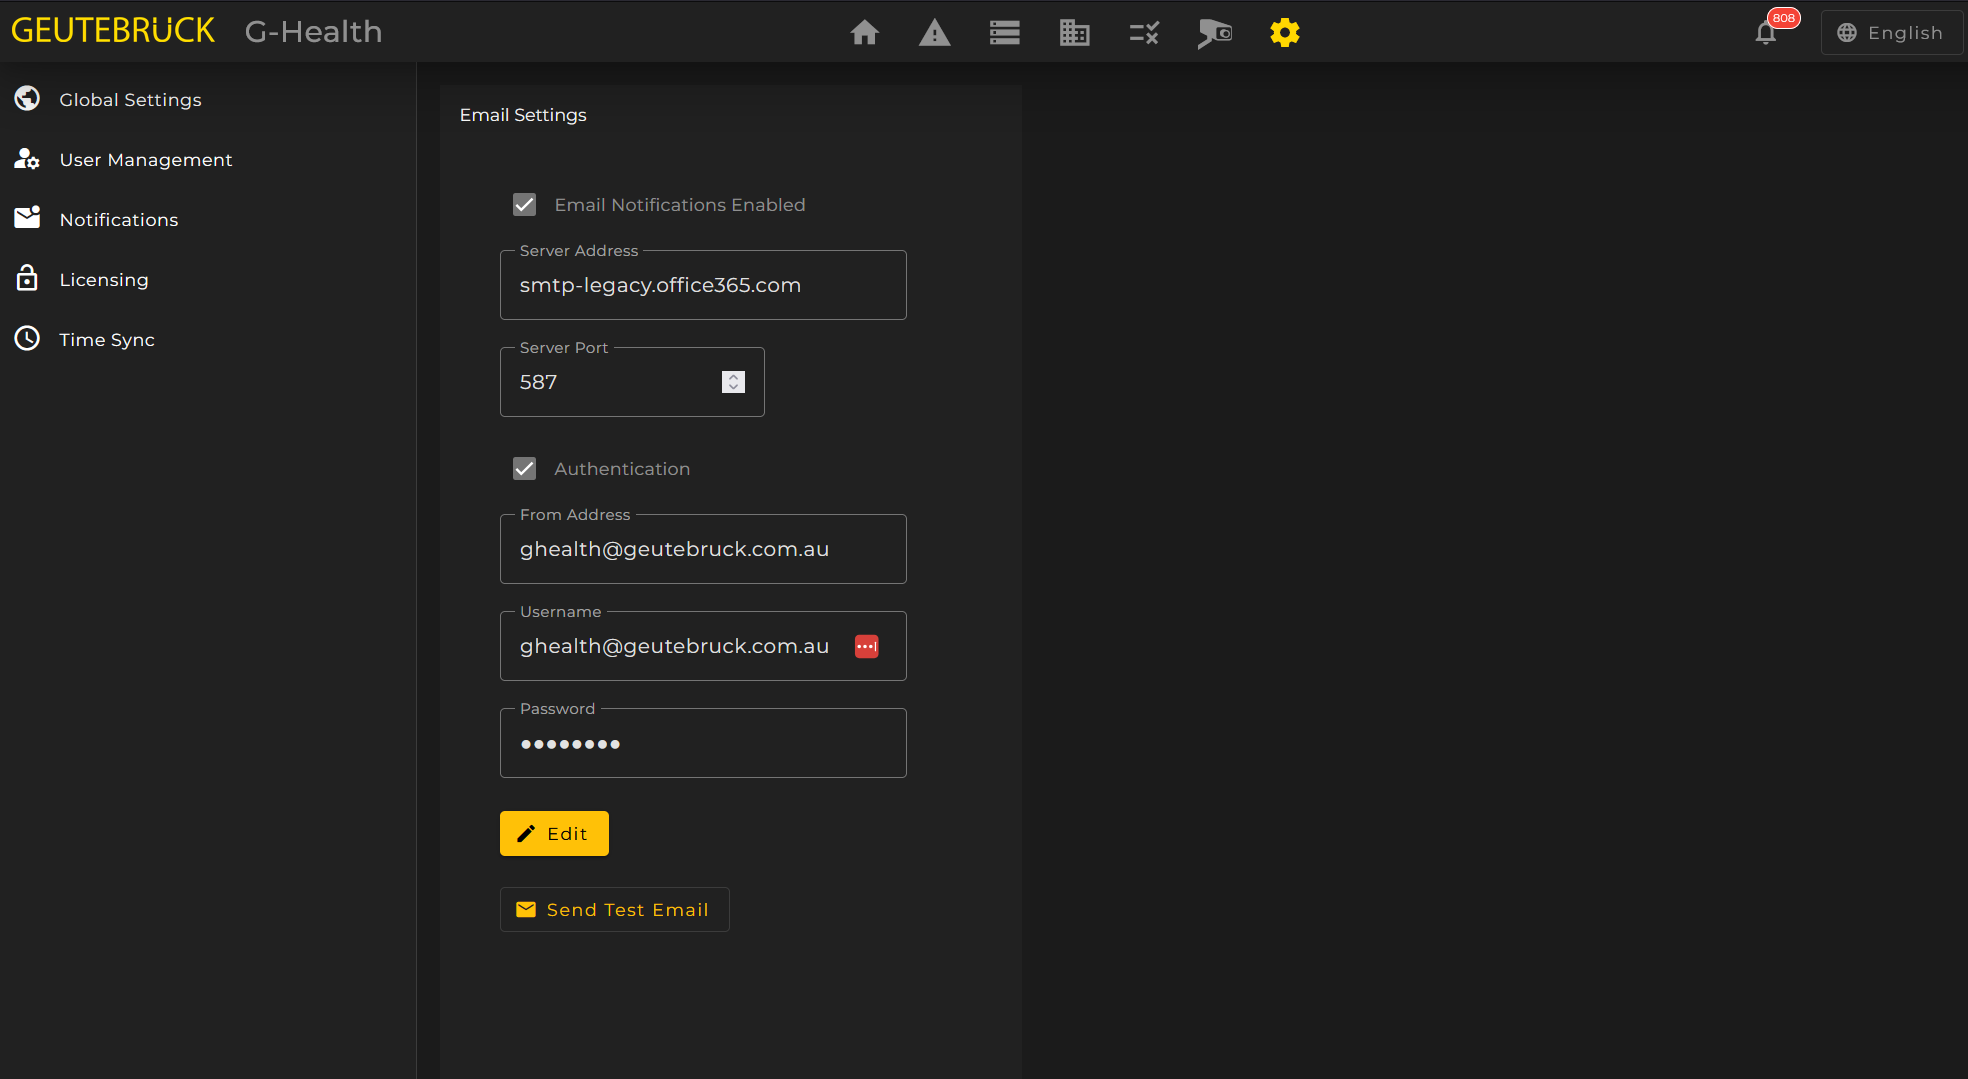Viewport: 1968px width, 1079px height.
Task: Open the settings gear icon
Action: 1284,33
